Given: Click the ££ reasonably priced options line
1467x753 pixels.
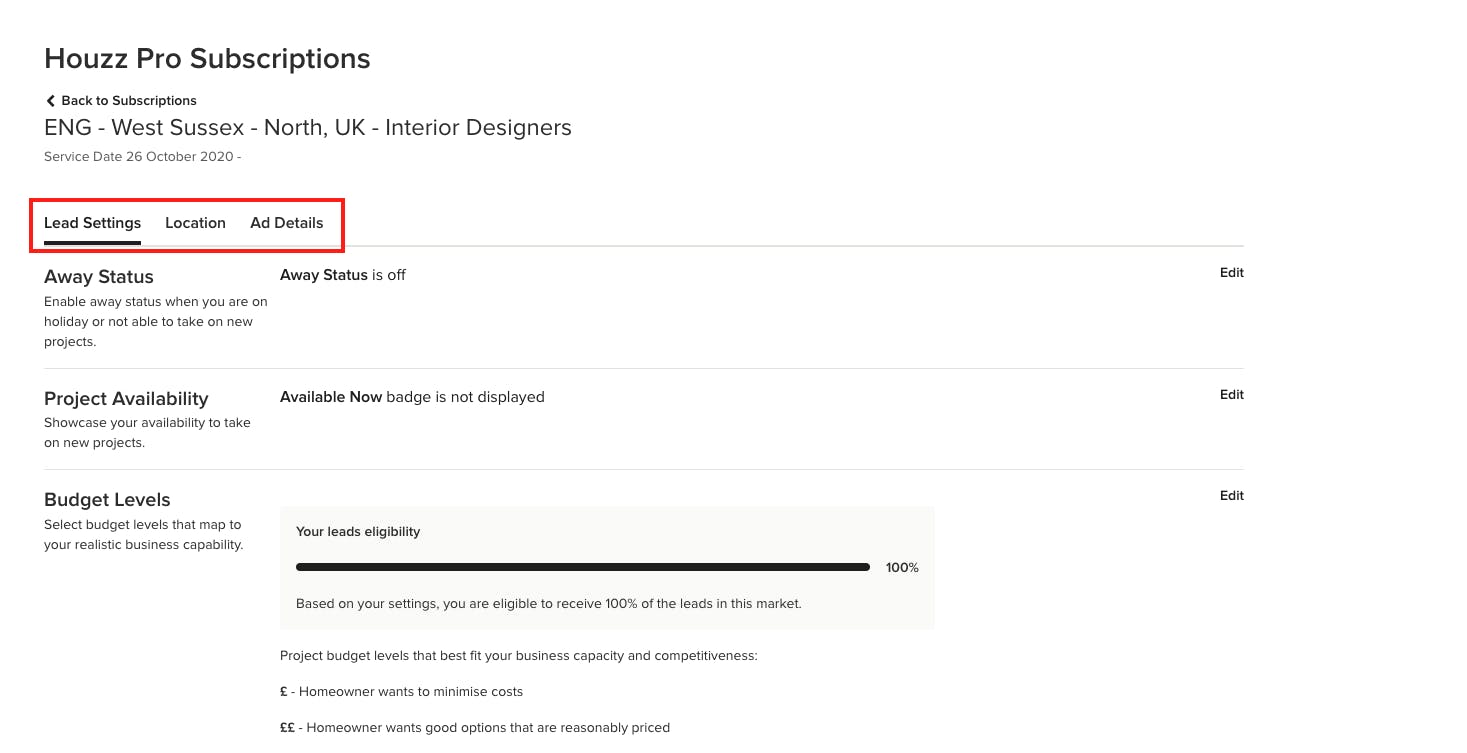Looking at the screenshot, I should [474, 728].
